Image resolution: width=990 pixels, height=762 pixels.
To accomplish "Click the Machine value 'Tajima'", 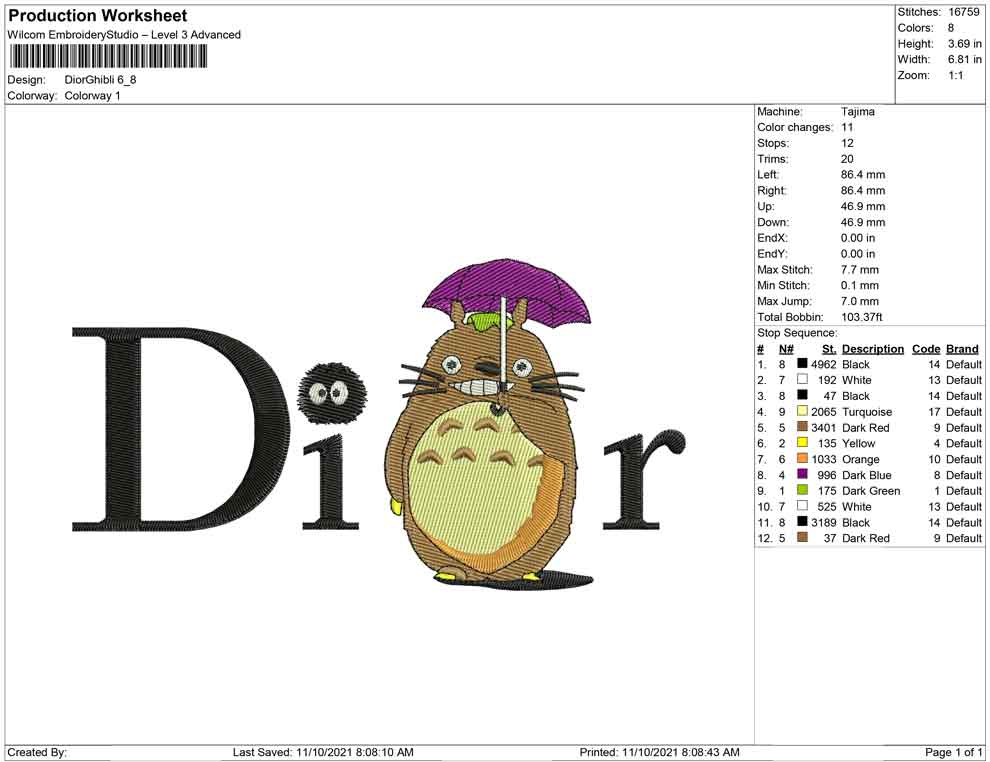I will tap(858, 112).
